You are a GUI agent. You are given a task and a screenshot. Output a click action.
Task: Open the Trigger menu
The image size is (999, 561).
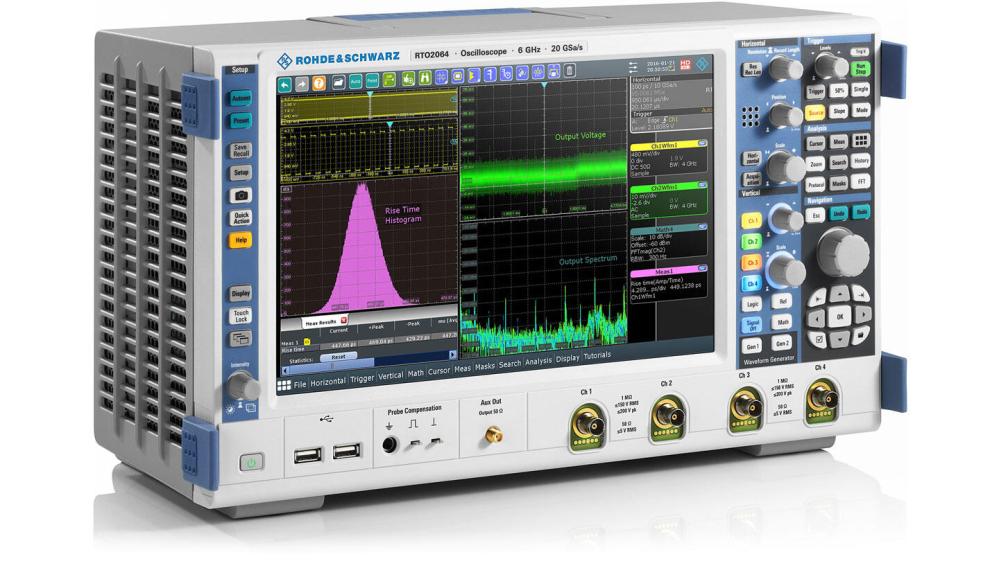(362, 379)
